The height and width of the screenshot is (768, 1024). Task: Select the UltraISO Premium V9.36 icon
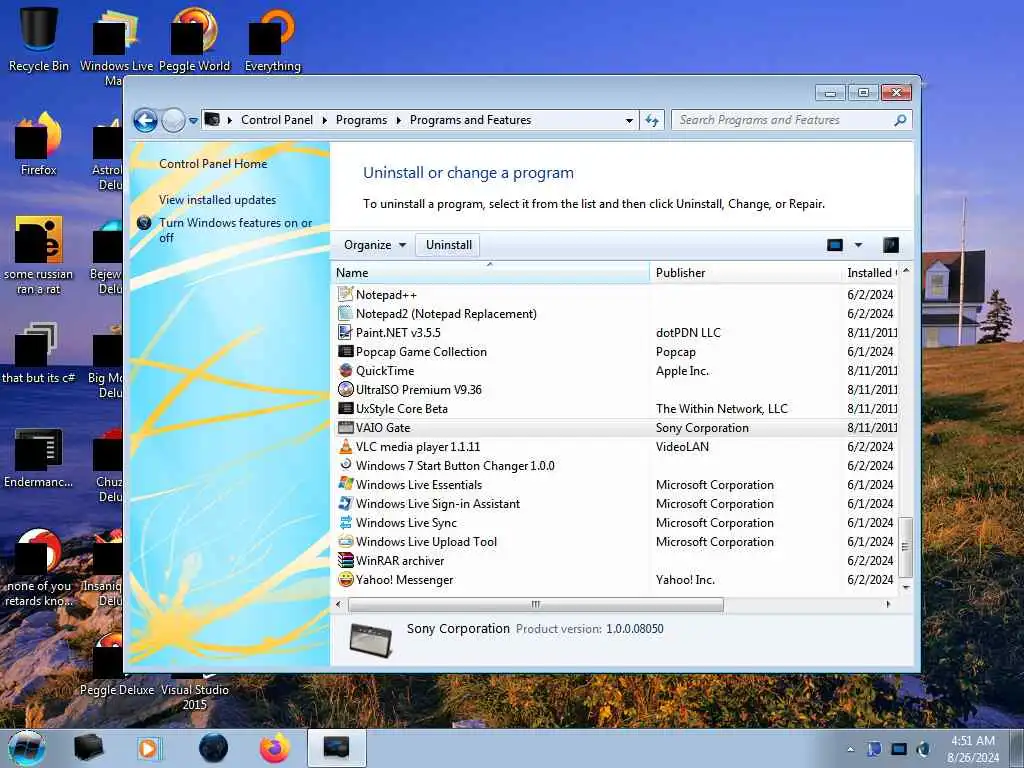pos(345,389)
